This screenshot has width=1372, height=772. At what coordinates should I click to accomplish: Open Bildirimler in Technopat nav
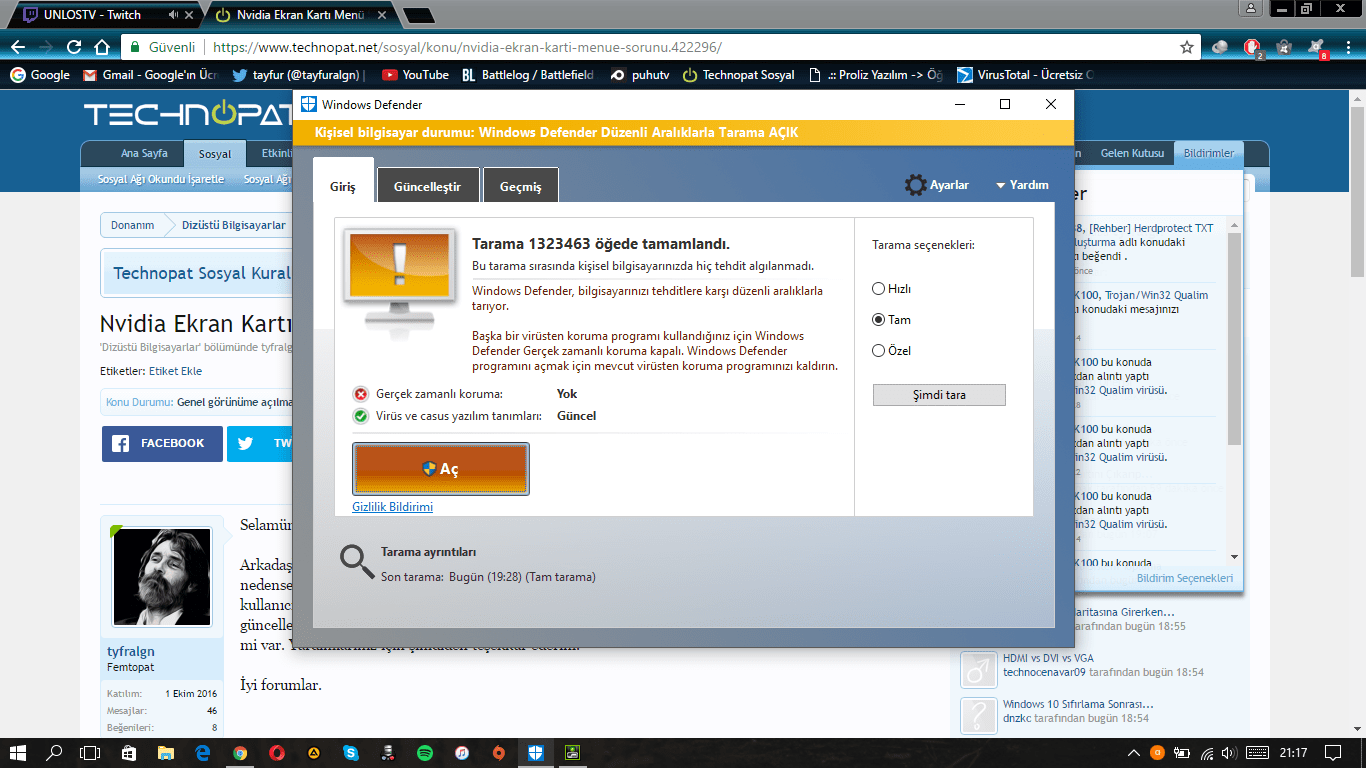1208,153
